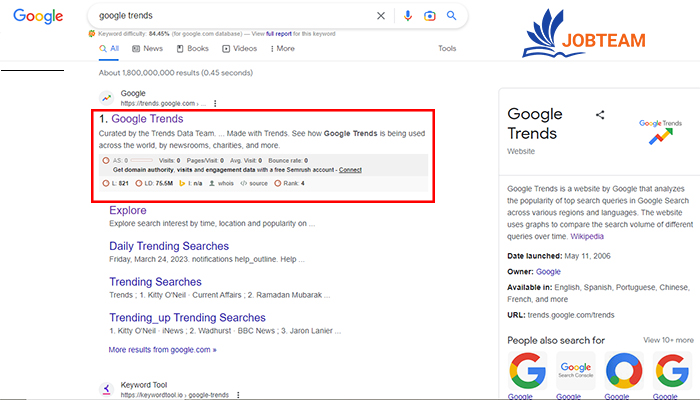
Task: Select the blue circular Google icon thumbnail
Action: click(624, 371)
